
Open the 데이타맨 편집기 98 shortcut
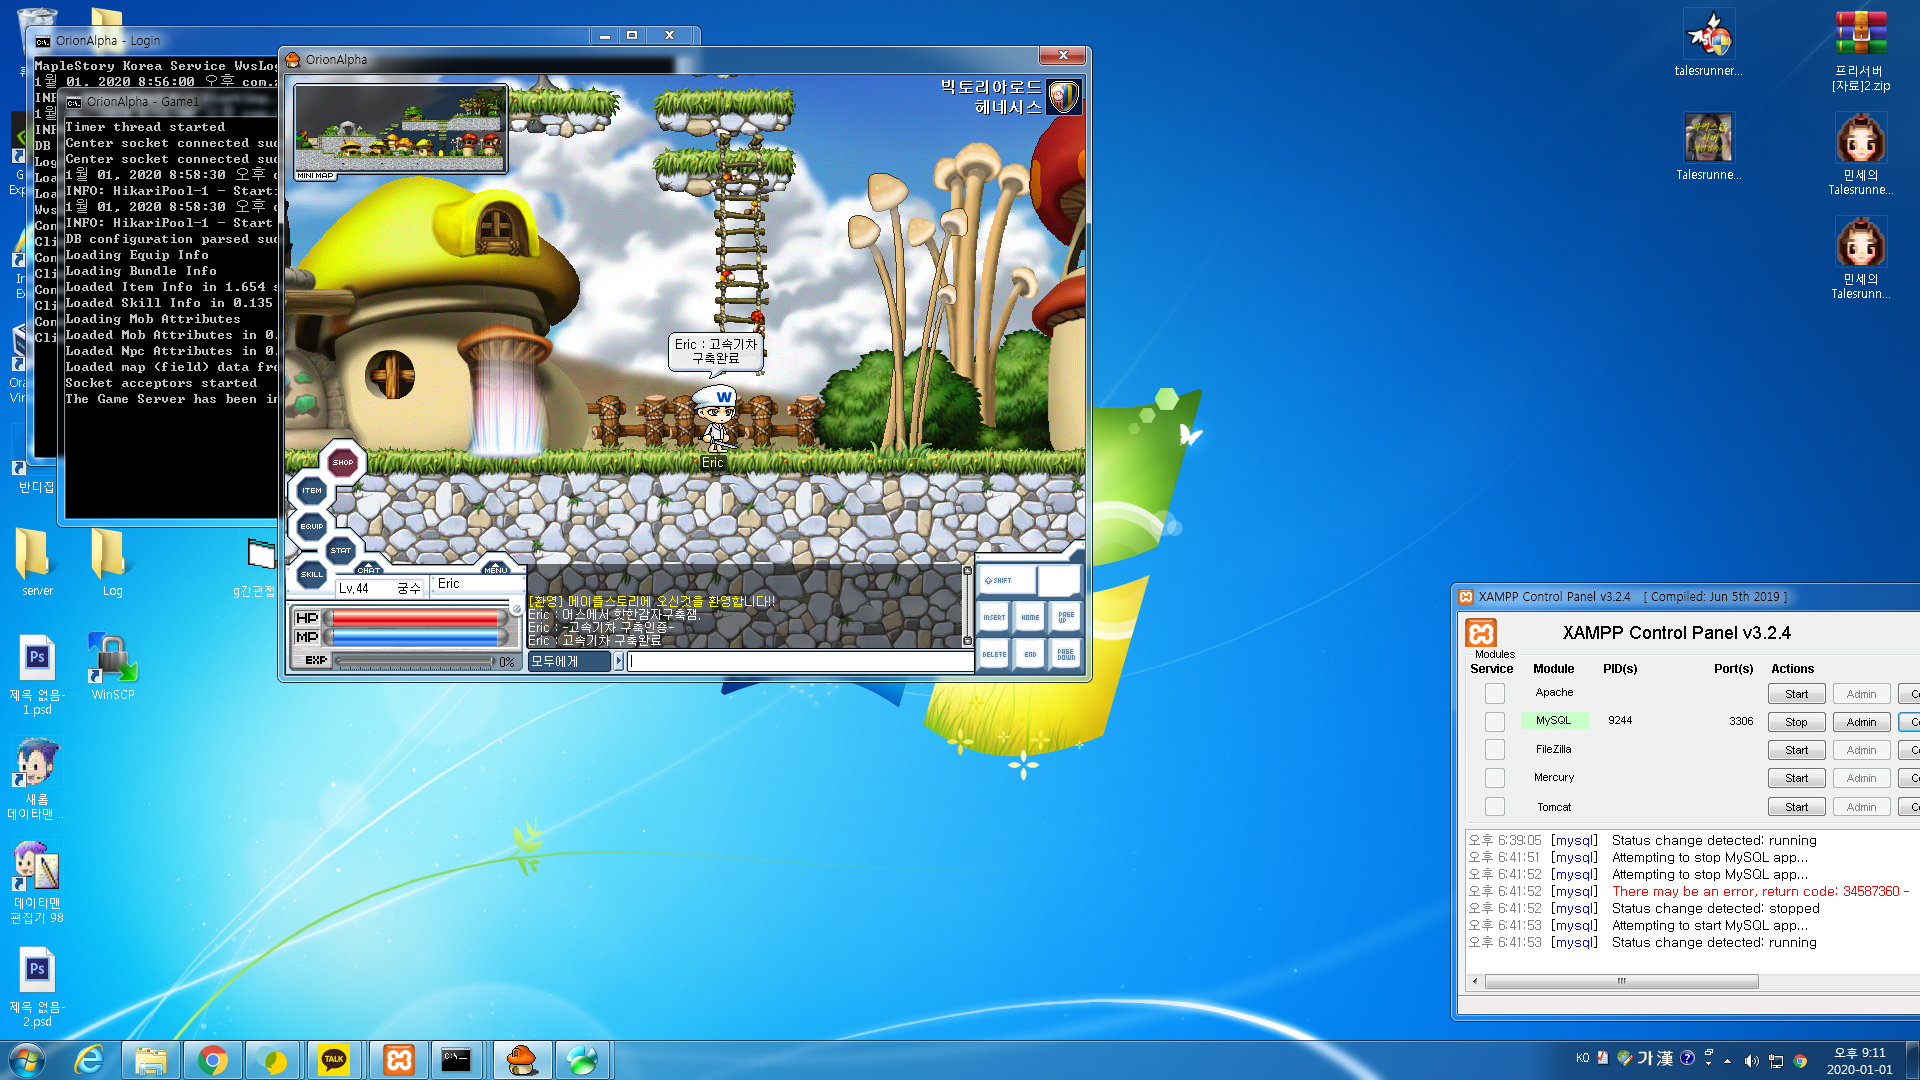pyautogui.click(x=37, y=882)
